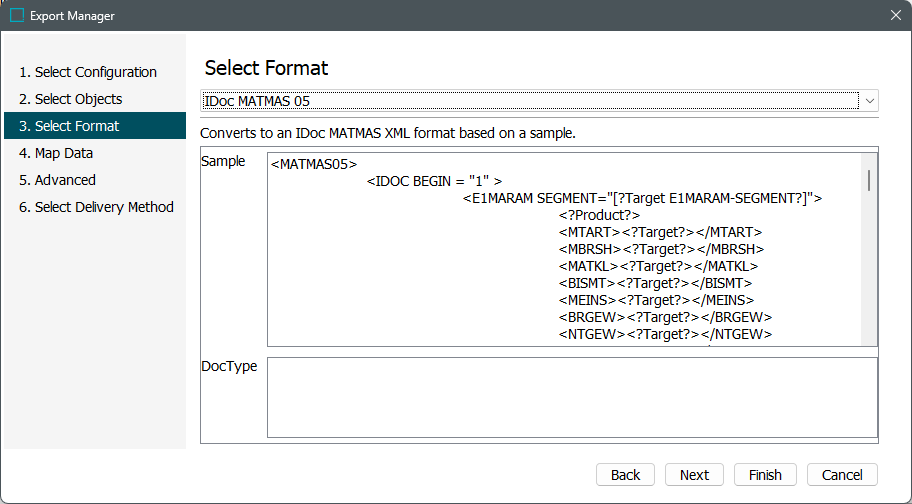Click the IDoc MATMAS 05 combo box field

pyautogui.click(x=530, y=101)
